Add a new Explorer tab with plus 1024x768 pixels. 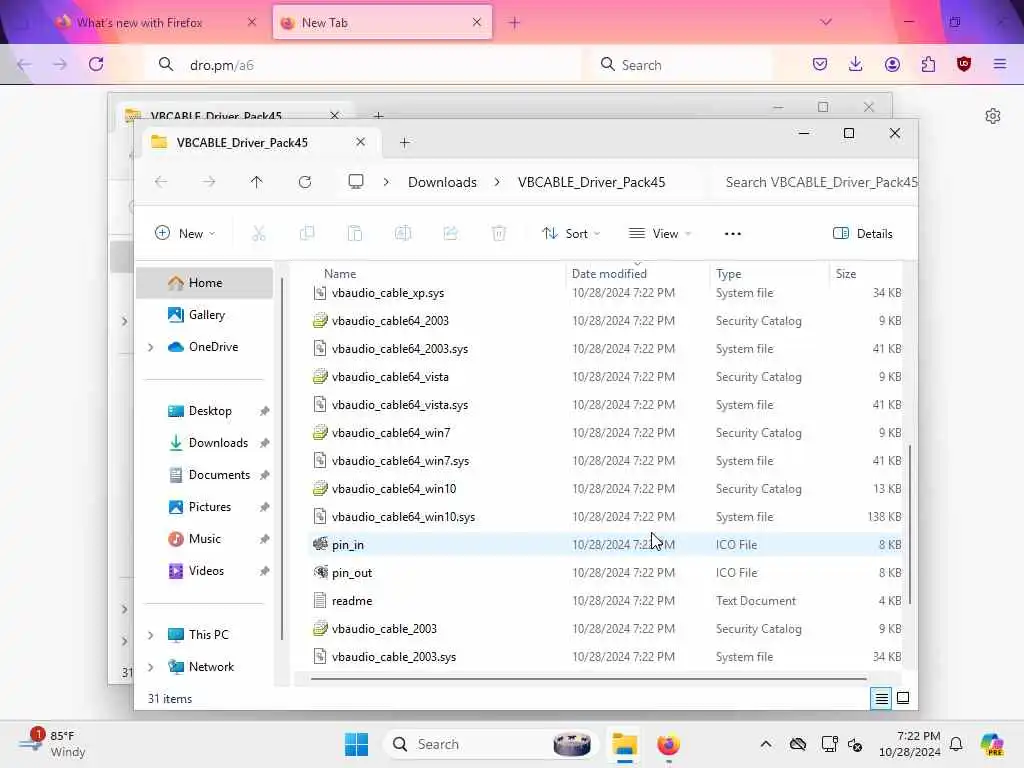(405, 142)
